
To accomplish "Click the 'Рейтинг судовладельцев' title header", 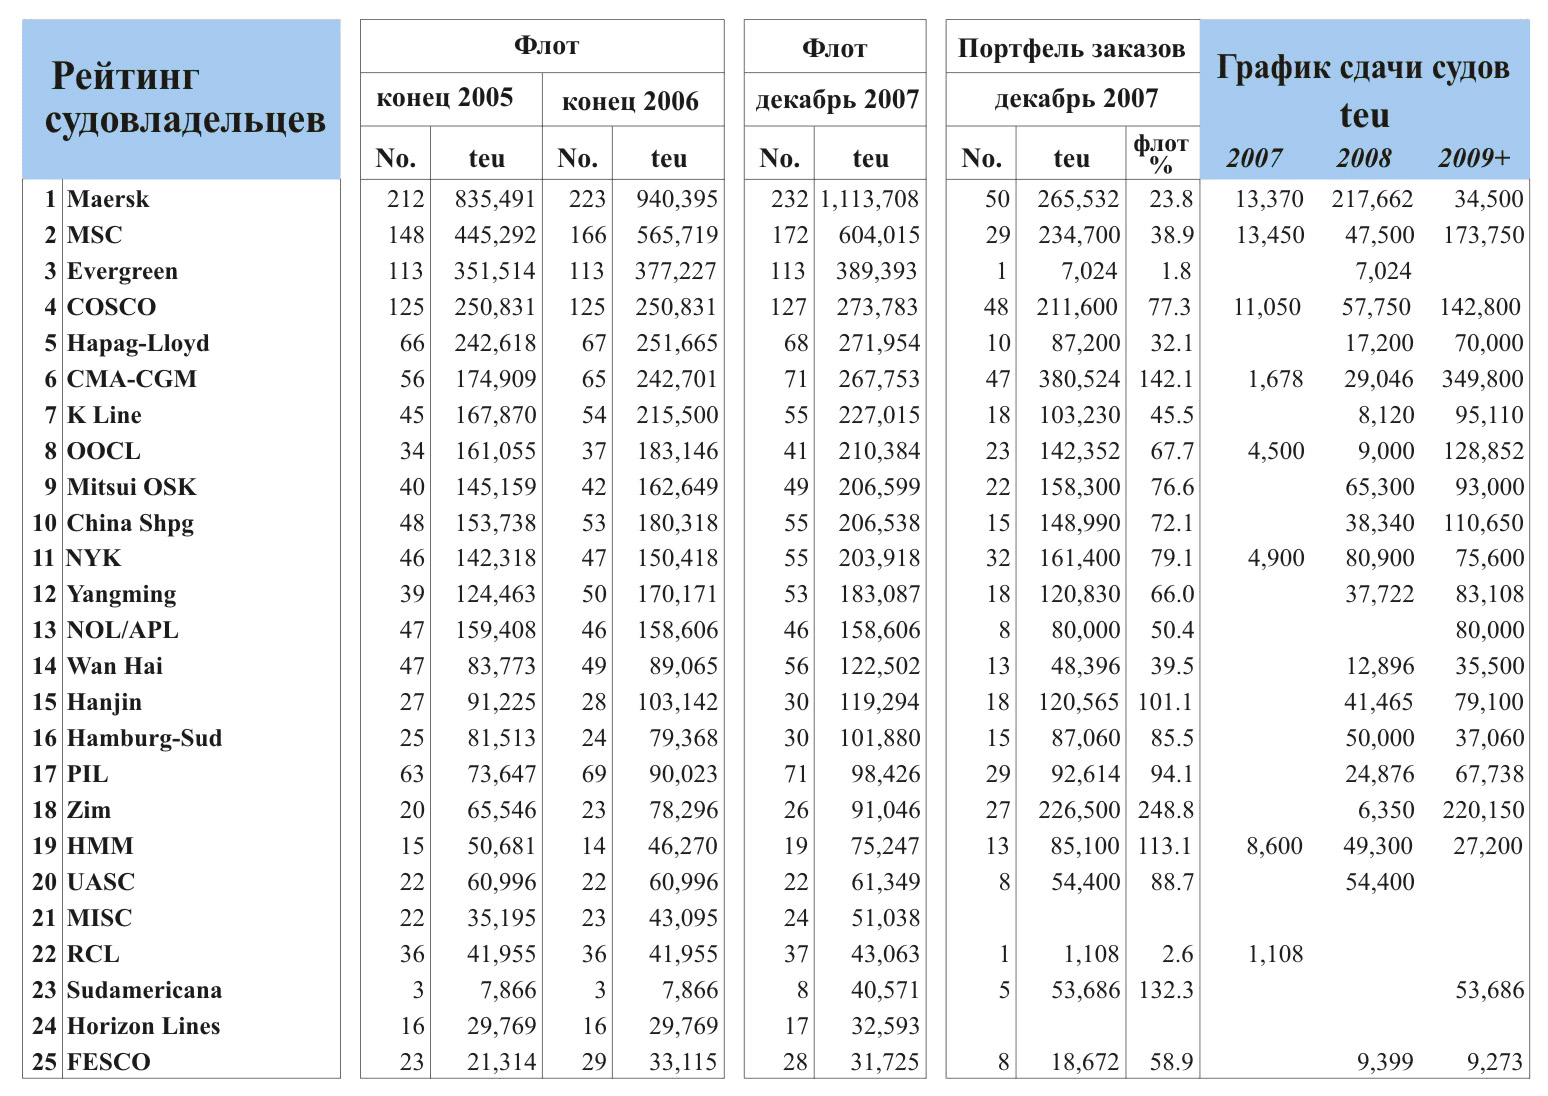I will point(185,98).
